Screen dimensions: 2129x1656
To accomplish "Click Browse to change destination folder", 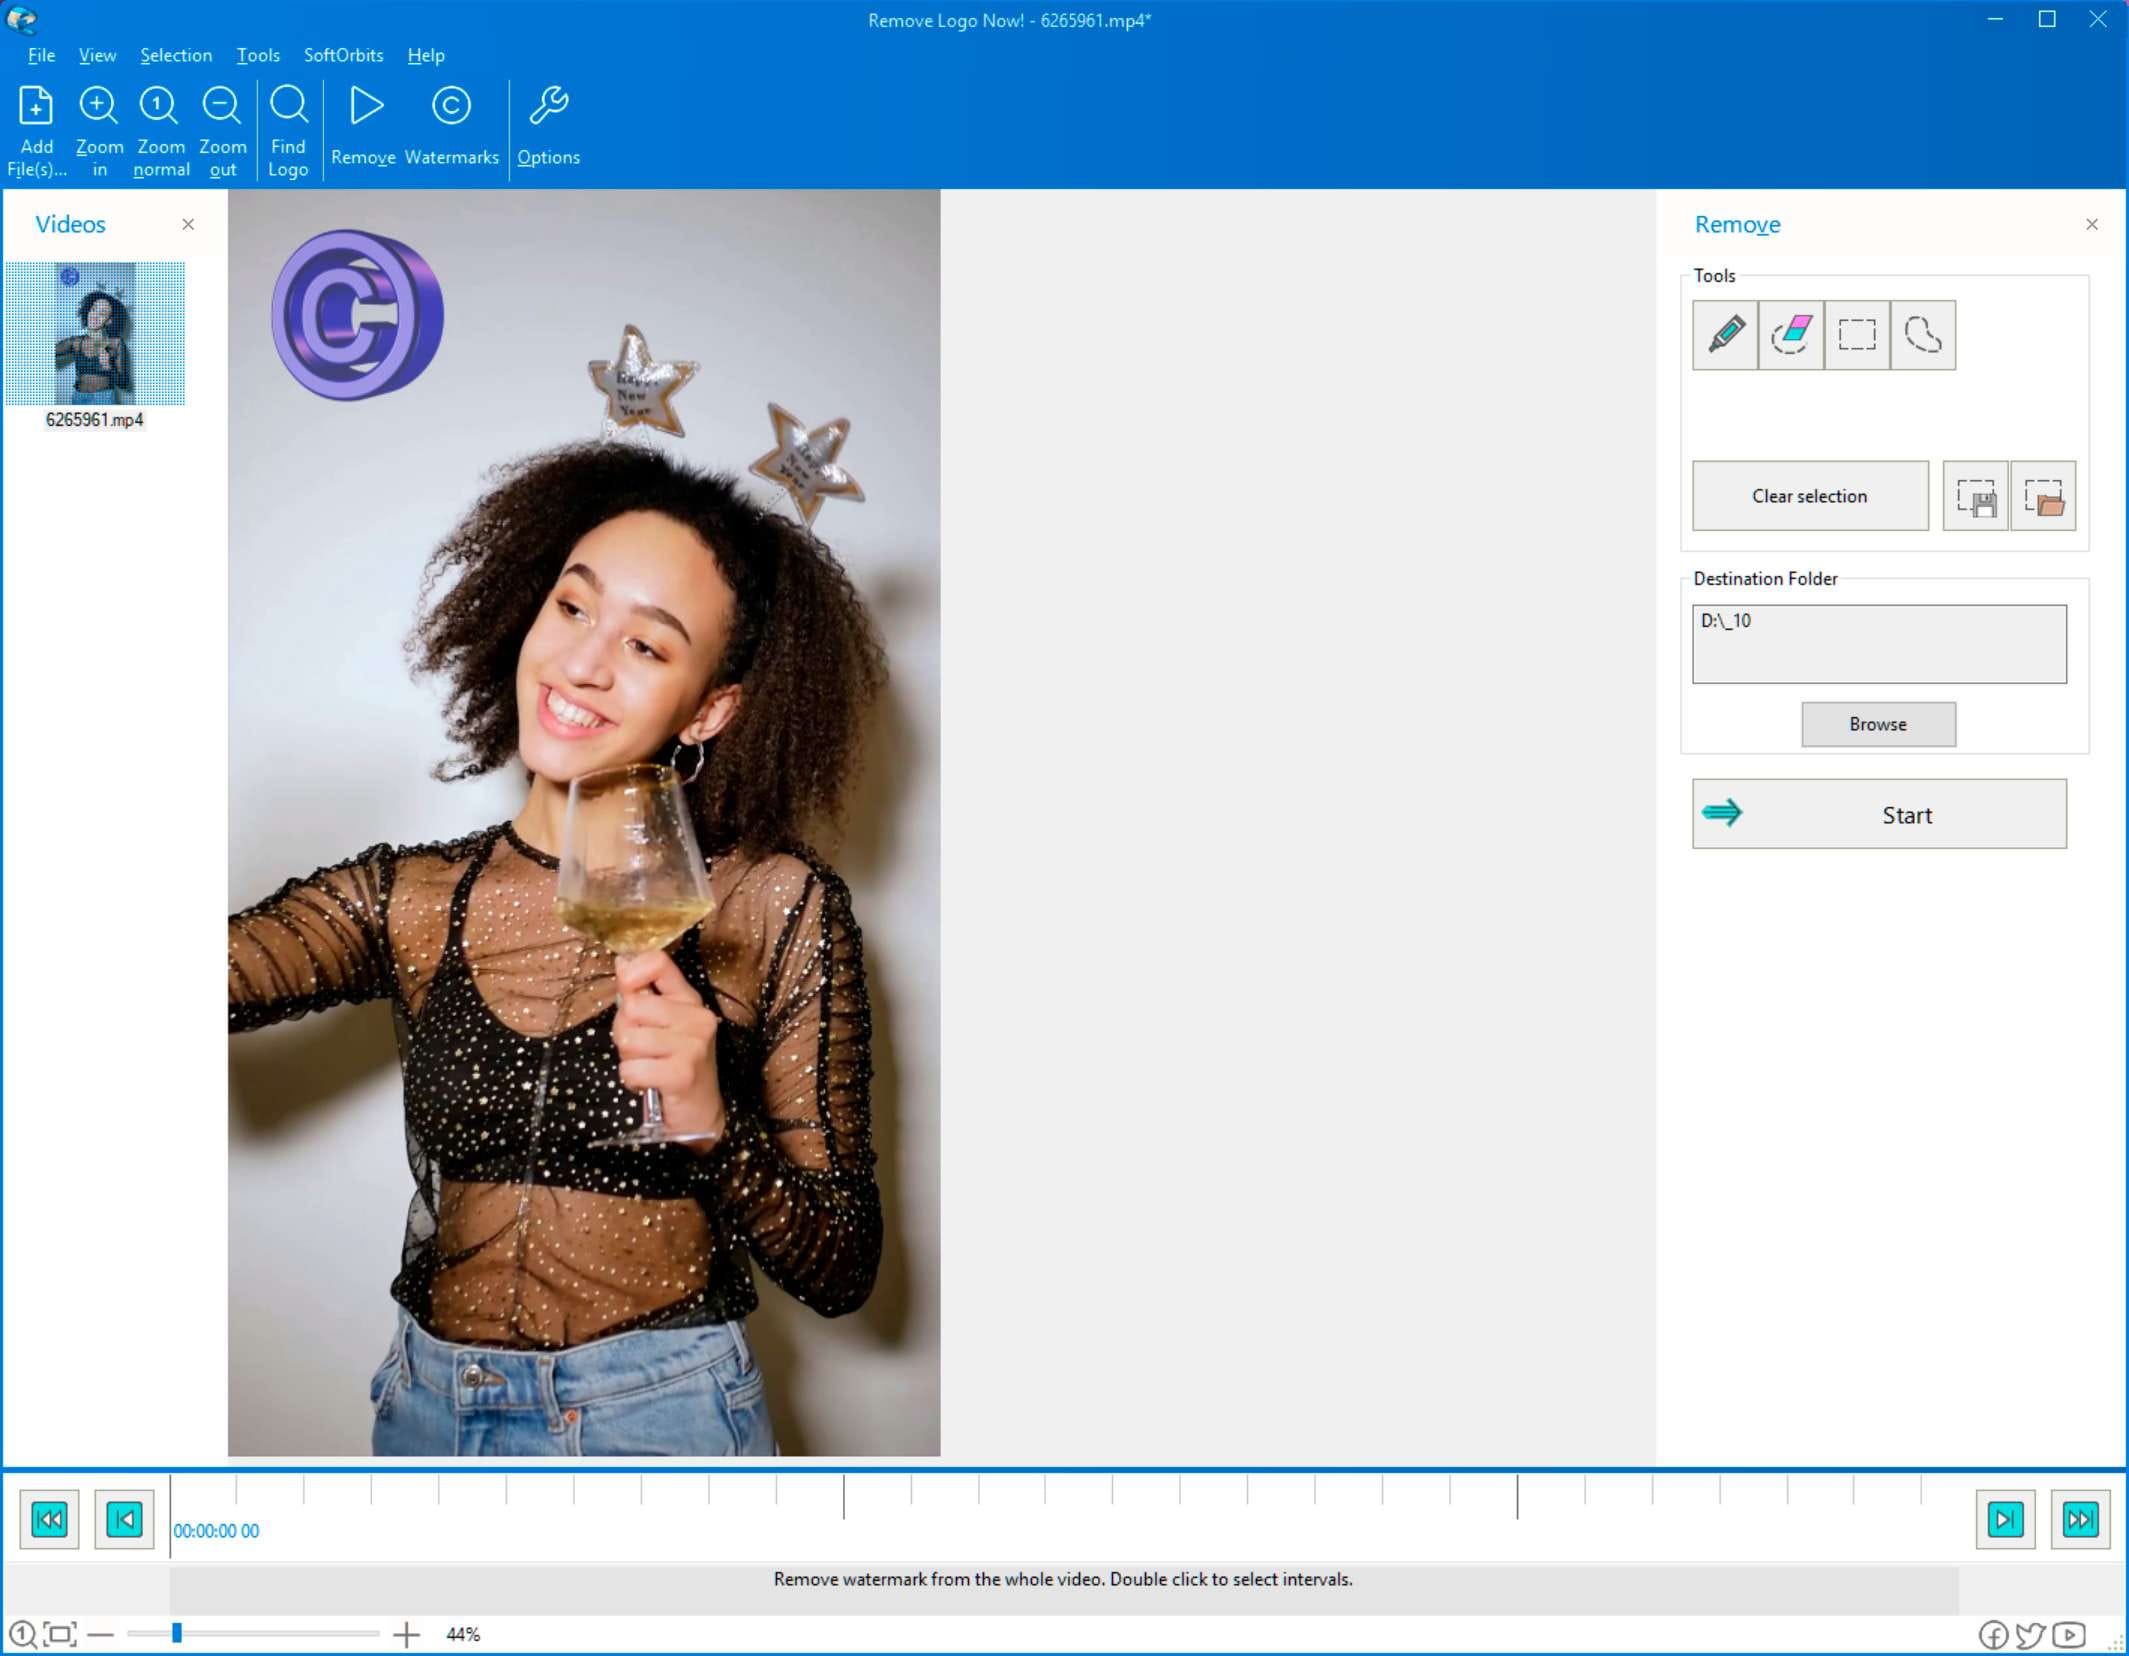I will [1877, 723].
